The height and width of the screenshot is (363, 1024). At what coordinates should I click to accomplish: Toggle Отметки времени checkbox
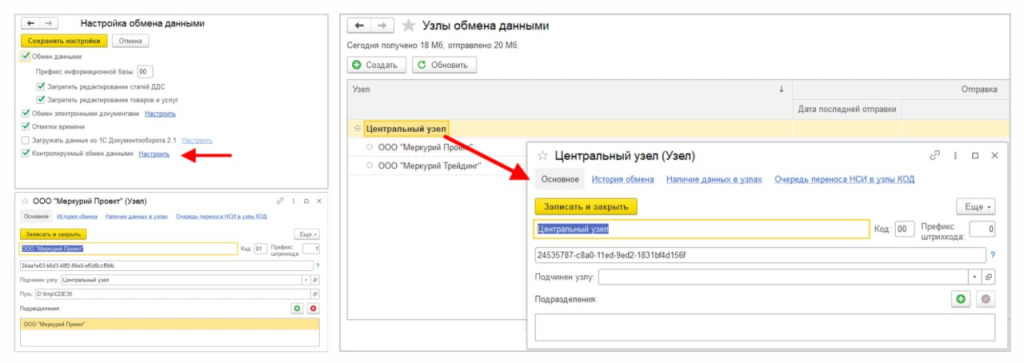(x=25, y=127)
